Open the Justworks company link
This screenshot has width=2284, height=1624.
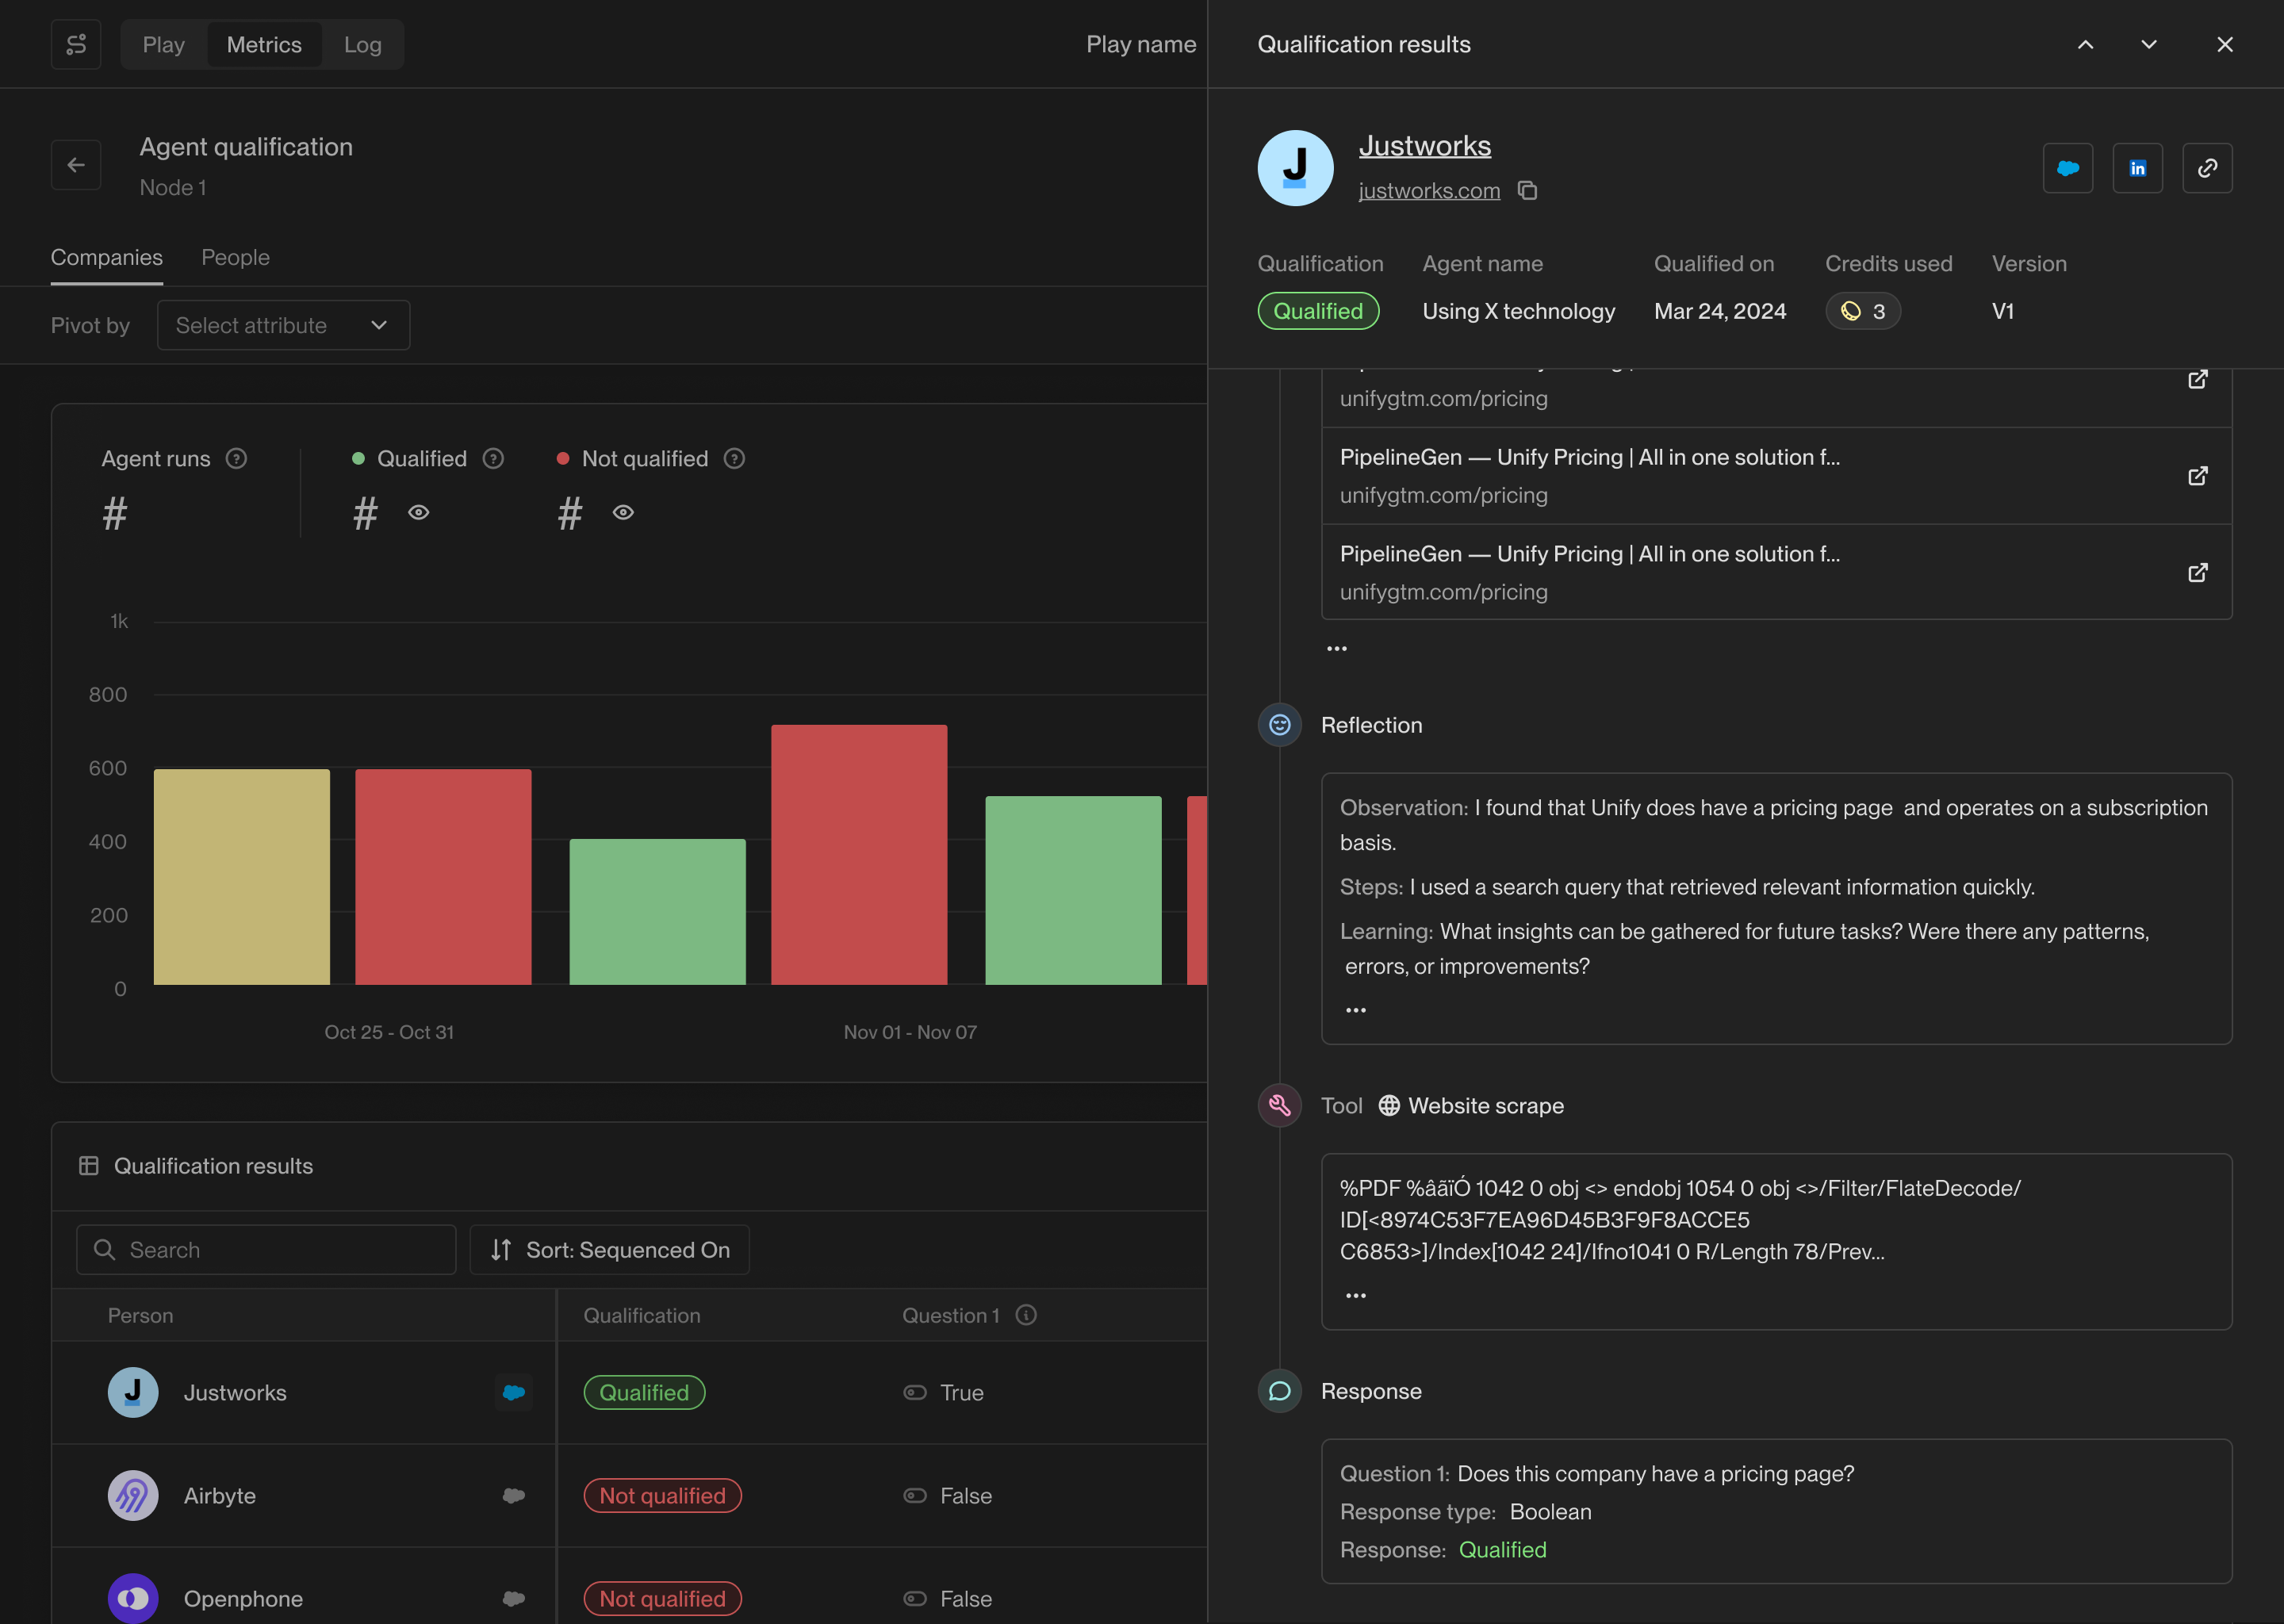1424,146
